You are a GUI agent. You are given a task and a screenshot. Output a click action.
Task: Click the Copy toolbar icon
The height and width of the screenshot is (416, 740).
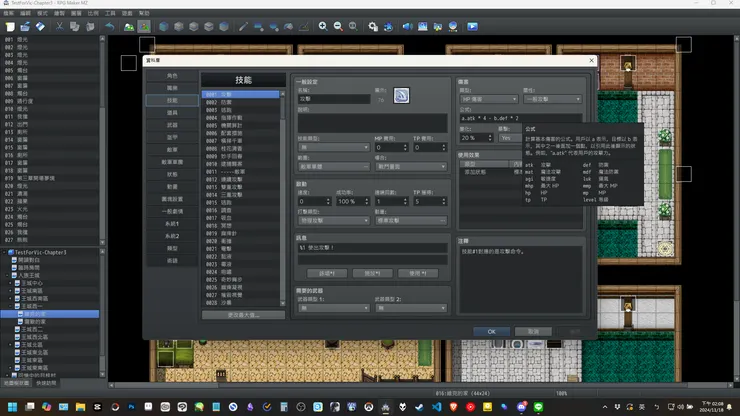(x=75, y=26)
